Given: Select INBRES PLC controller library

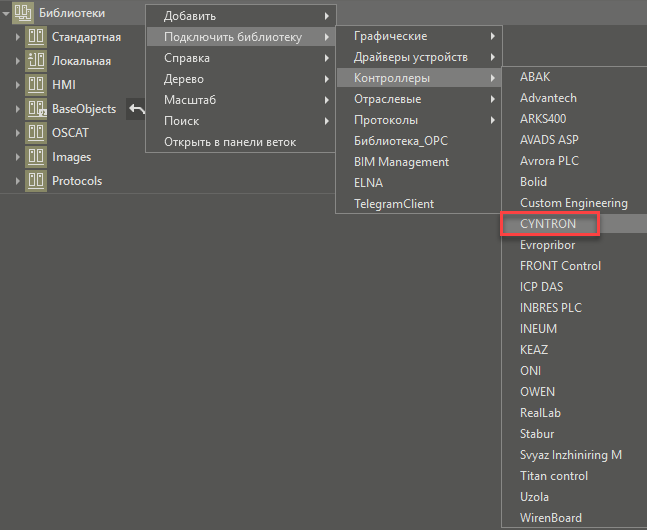Looking at the screenshot, I should (574, 308).
